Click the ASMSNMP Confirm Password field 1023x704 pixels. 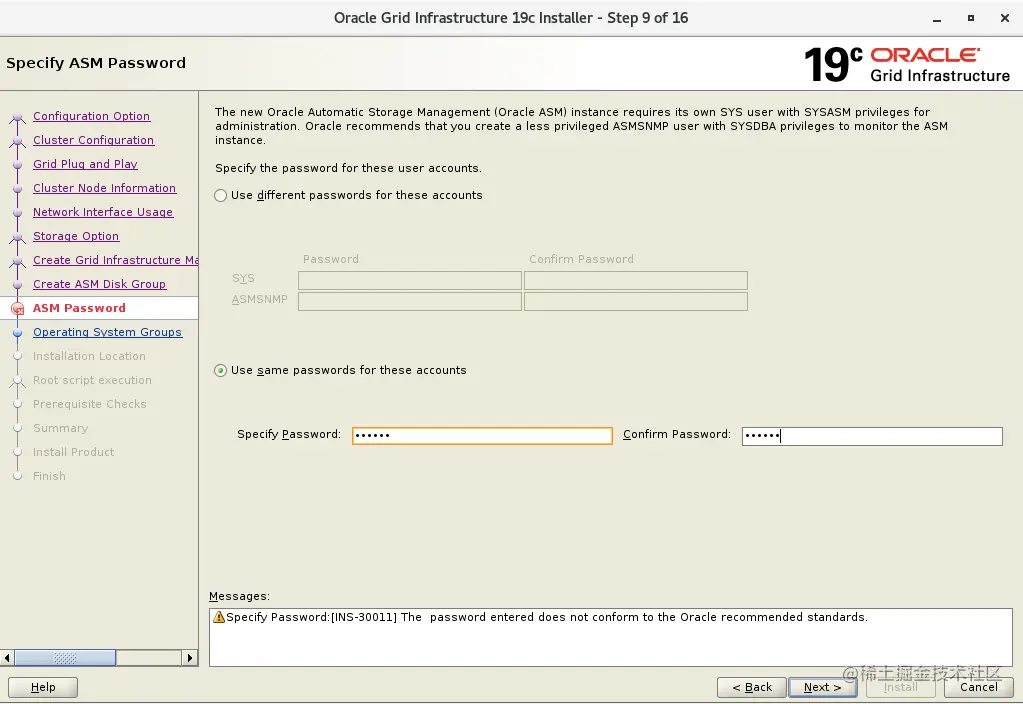click(635, 301)
